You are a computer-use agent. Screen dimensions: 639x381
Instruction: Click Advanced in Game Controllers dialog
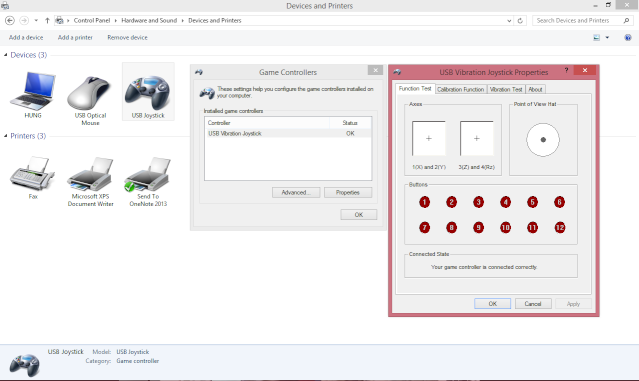click(x=296, y=192)
